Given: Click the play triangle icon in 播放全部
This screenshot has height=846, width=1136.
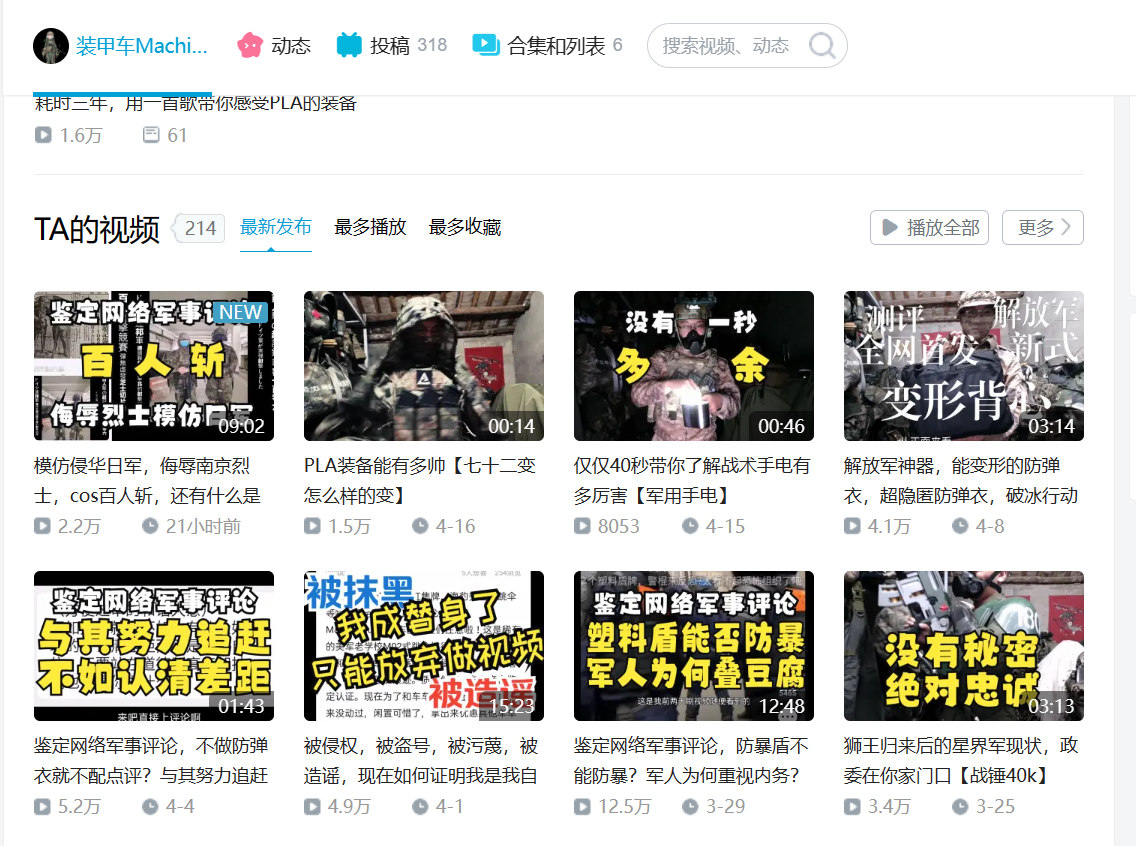Looking at the screenshot, I should (890, 227).
